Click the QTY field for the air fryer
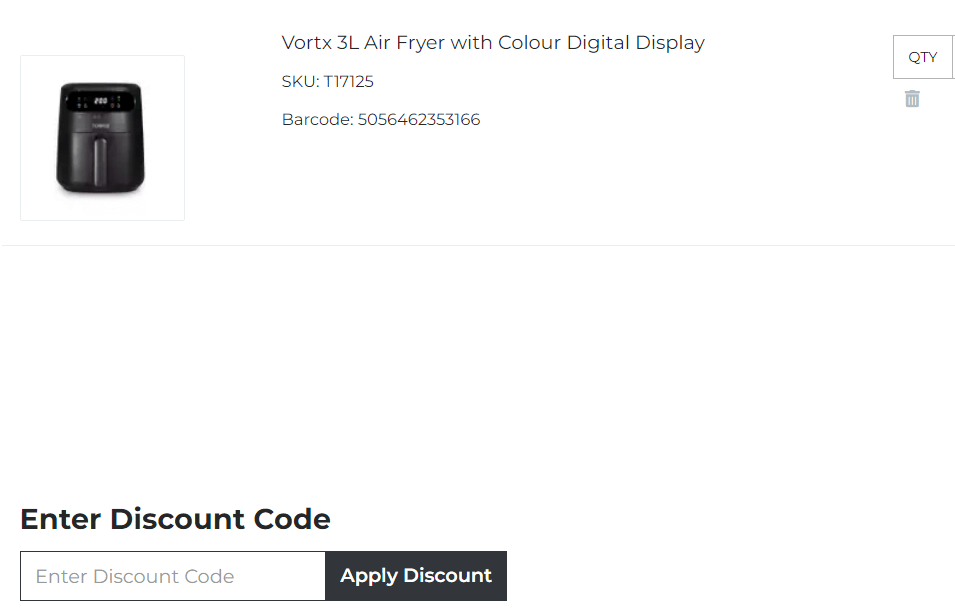This screenshot has width=955, height=616. (922, 57)
